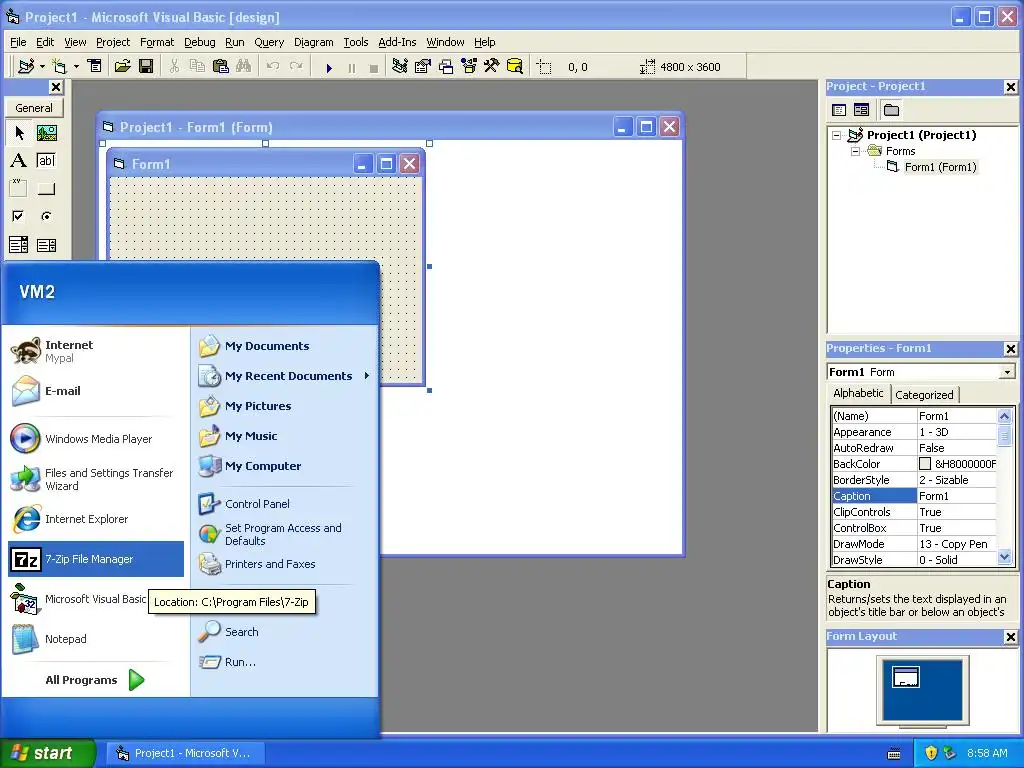Click the Properties Window toolbar icon
Viewport: 1024px width, 768px height.
click(423, 66)
